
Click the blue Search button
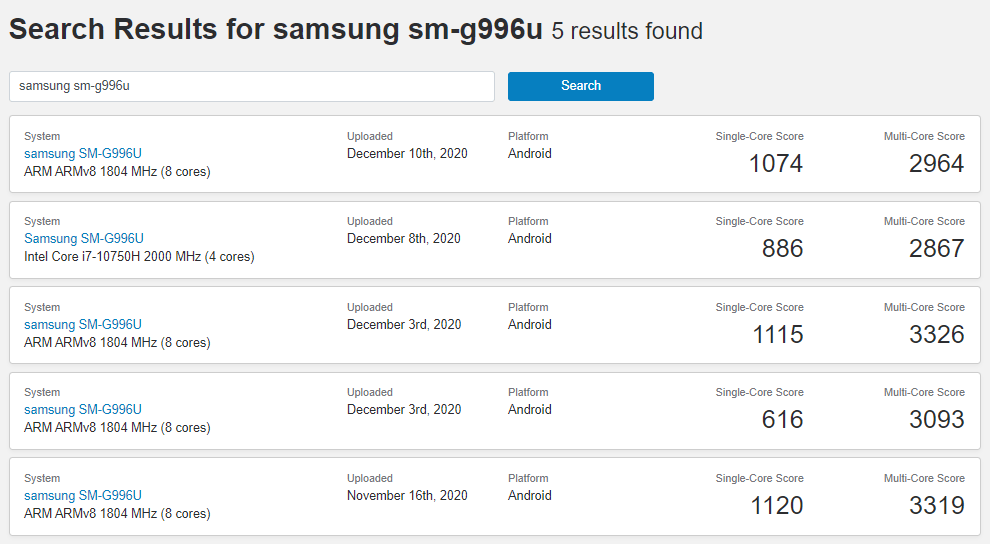coord(580,86)
